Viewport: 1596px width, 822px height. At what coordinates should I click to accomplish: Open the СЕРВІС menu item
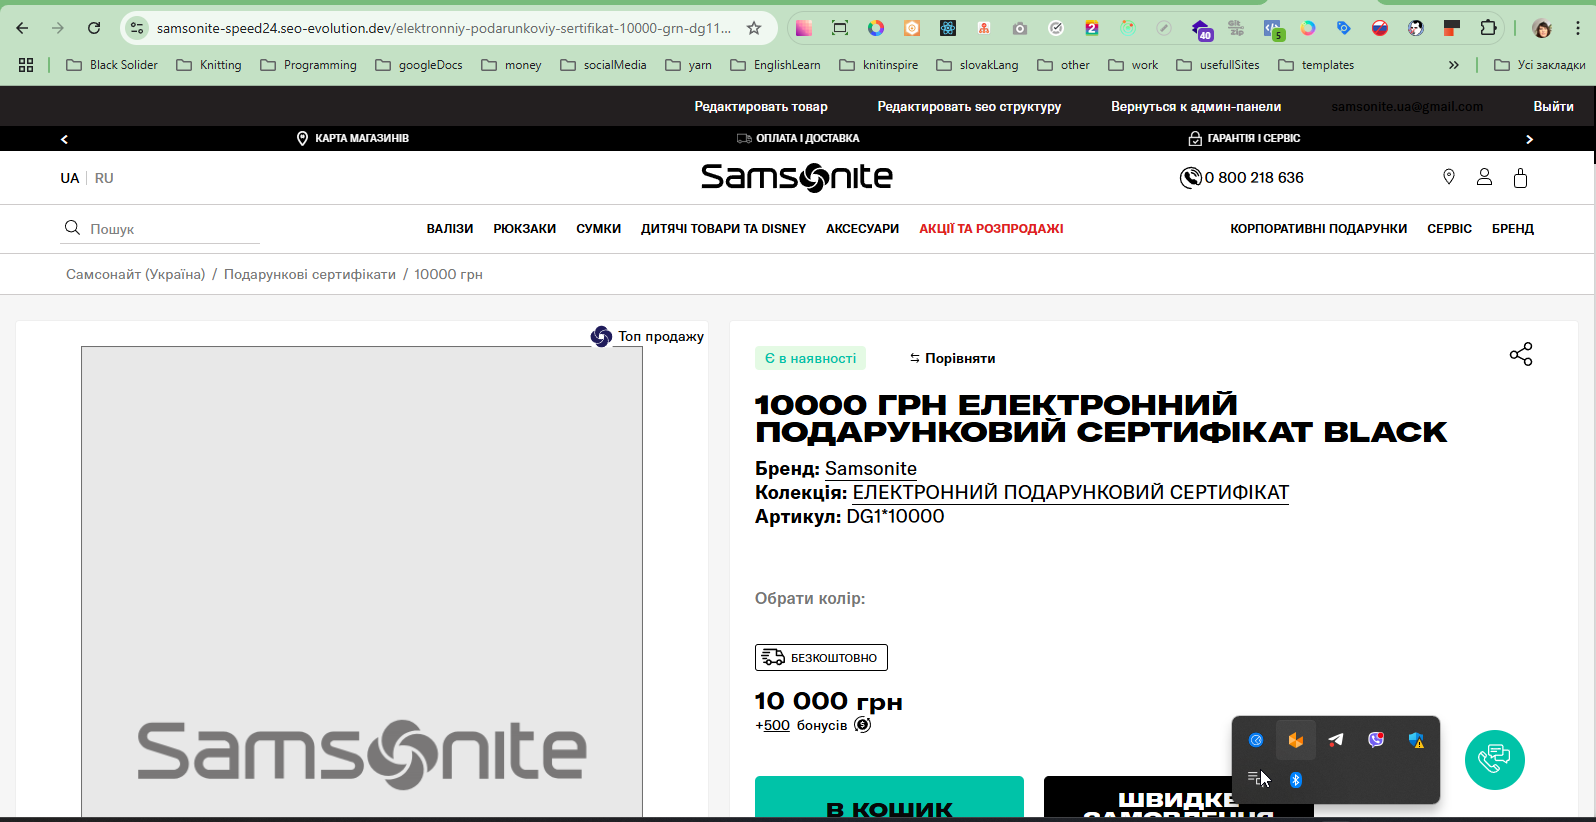pos(1449,229)
